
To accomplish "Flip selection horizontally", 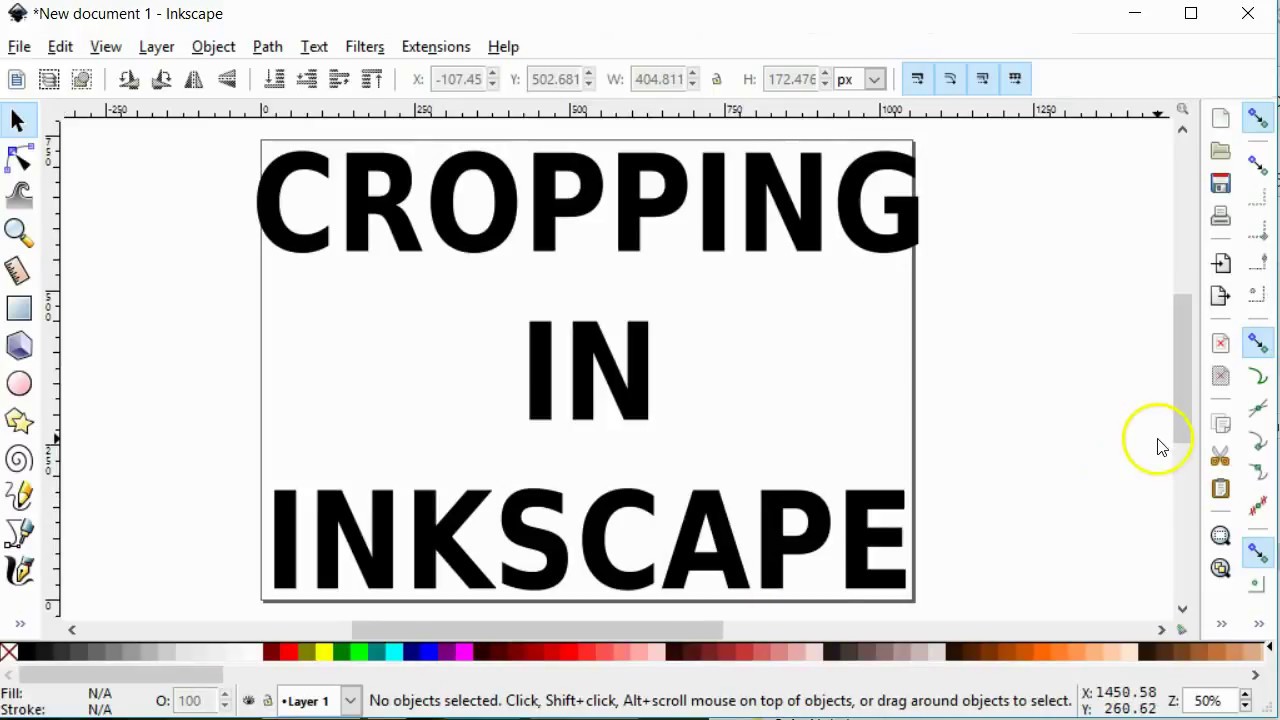I will pyautogui.click(x=194, y=79).
